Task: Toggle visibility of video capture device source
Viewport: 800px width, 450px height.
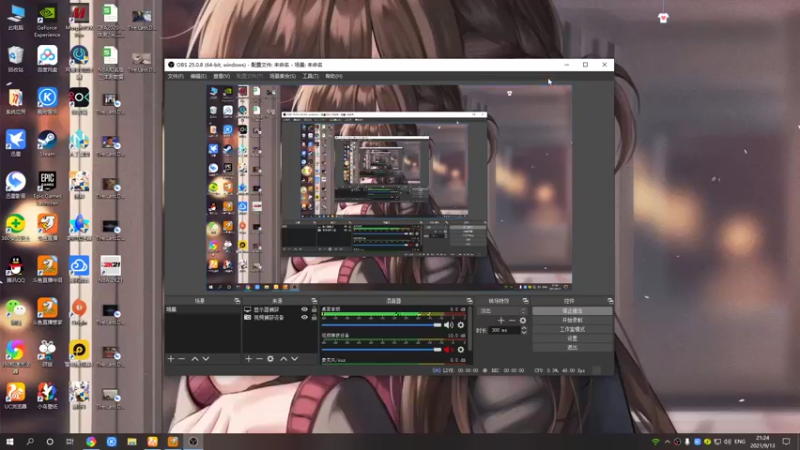Action: (x=305, y=317)
